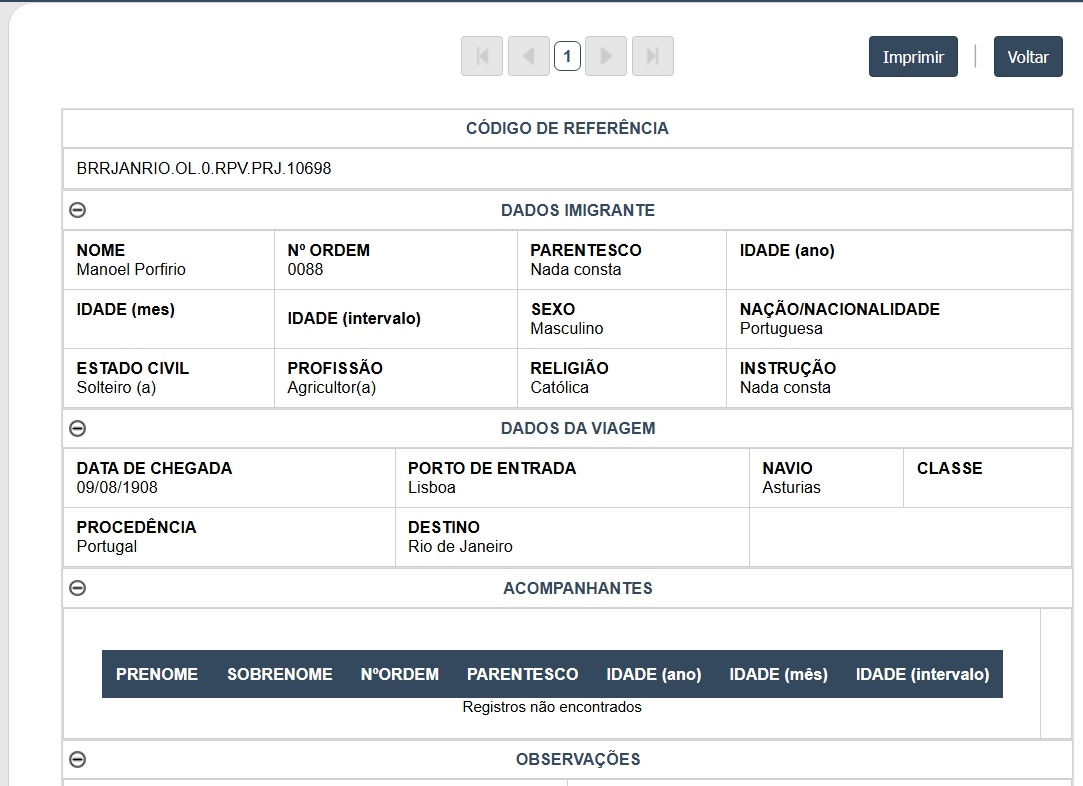Viewport: 1083px width, 786px height.
Task: Click the Voltar button
Action: tap(1028, 57)
